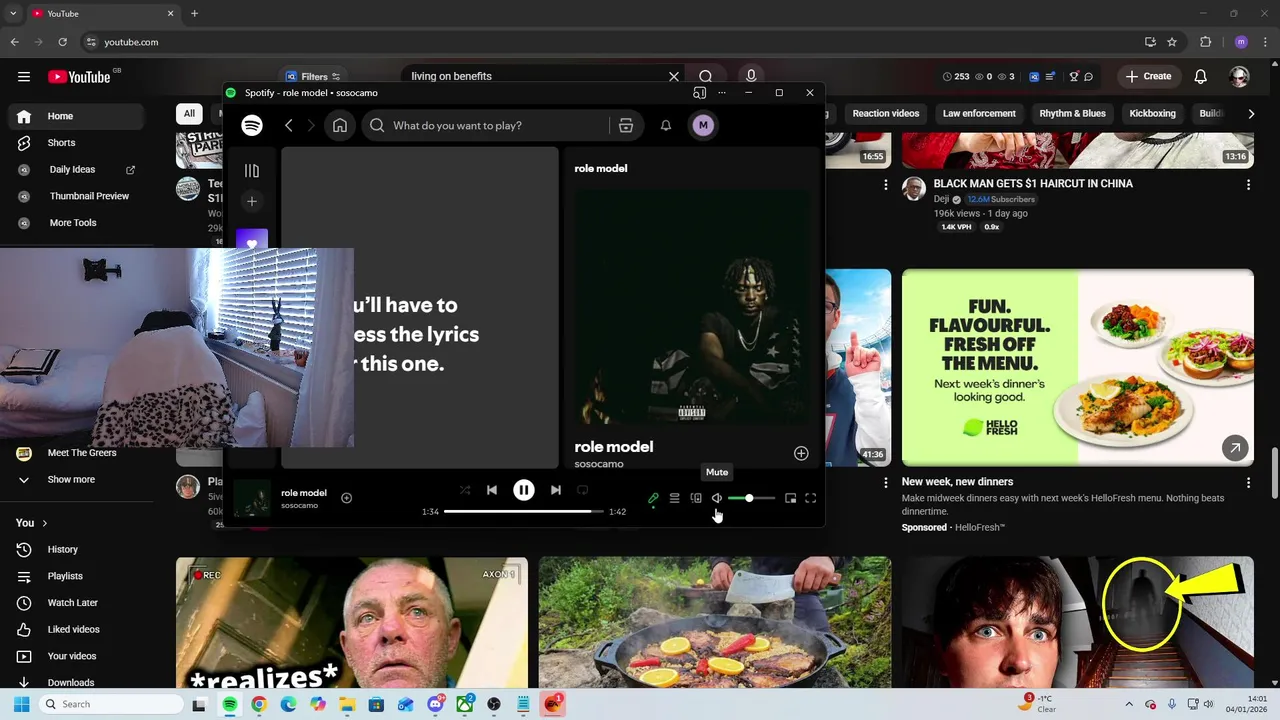Go back in Spotify navigation

[x=288, y=125]
